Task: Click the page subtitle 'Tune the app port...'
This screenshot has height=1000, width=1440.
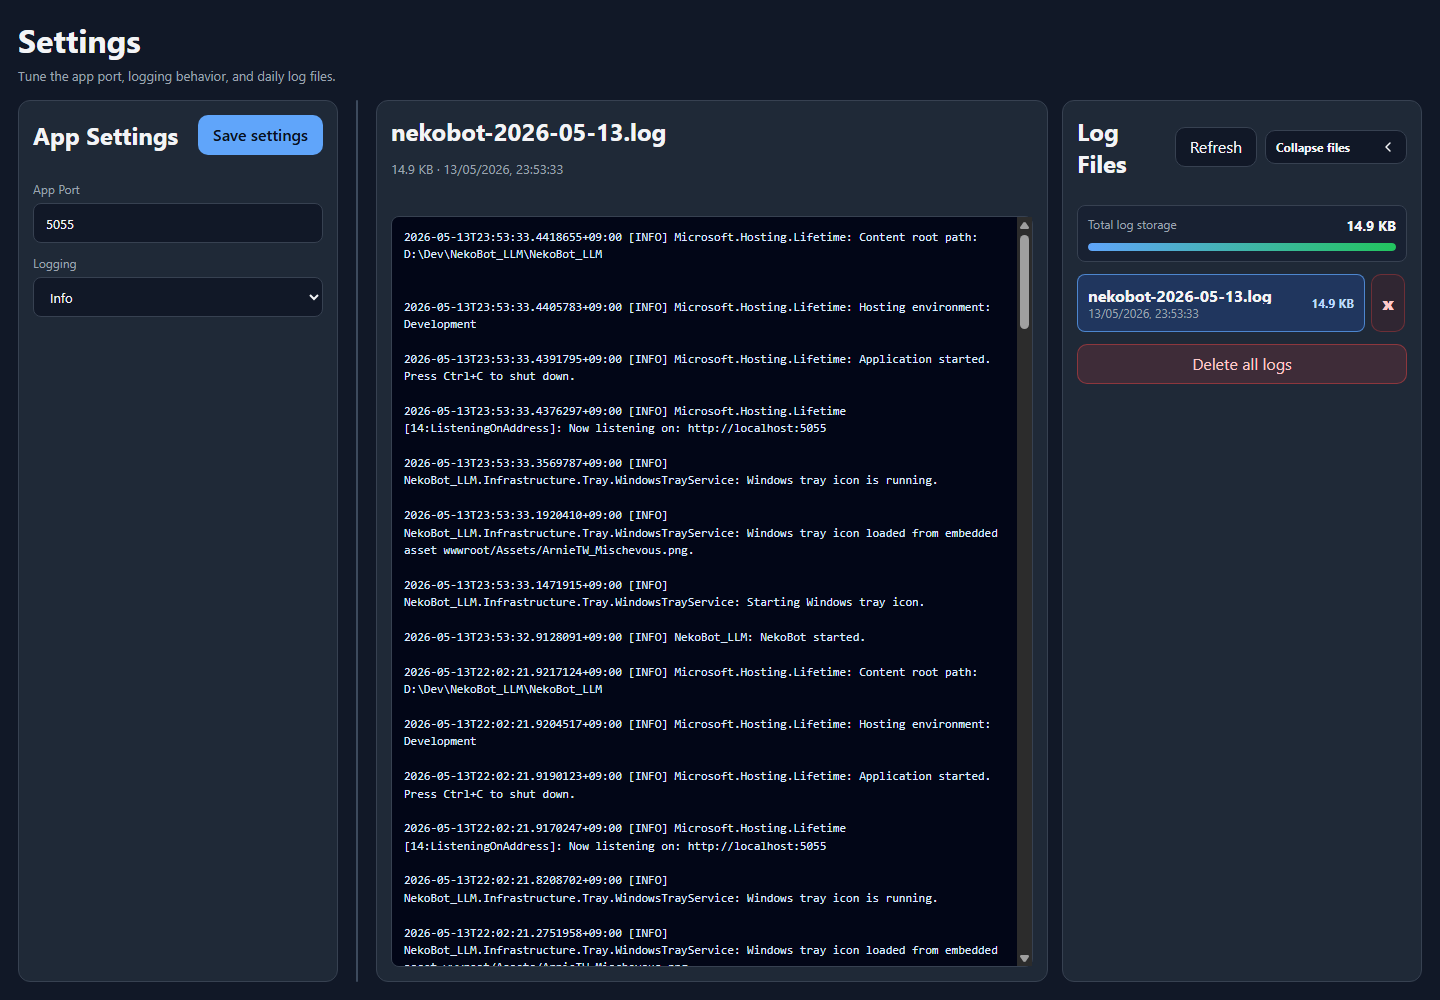Action: [x=177, y=77]
